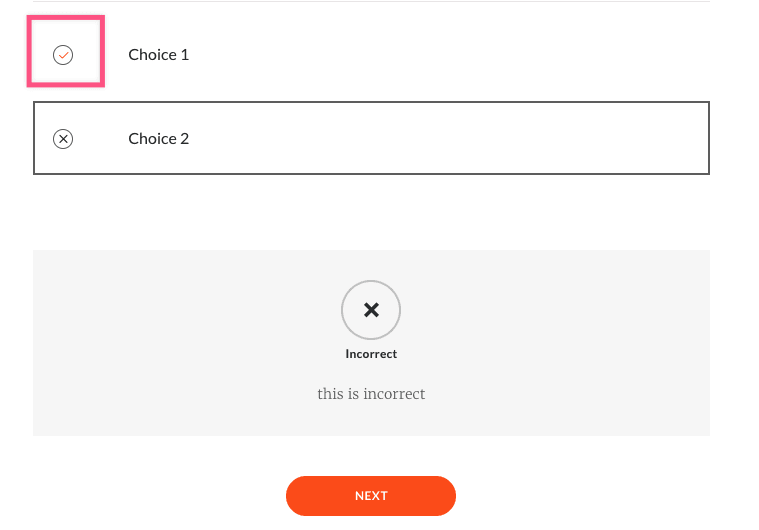This screenshot has height=530, width=759.
Task: Select the Choice 1 answer label
Action: coord(158,55)
